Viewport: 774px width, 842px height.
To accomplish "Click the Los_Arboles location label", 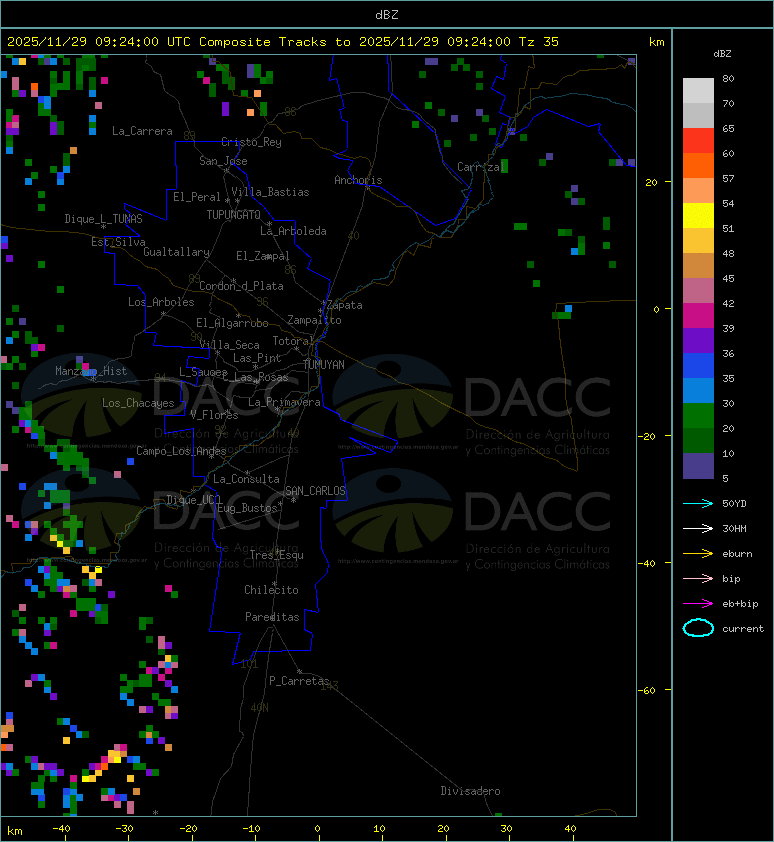I will (x=161, y=302).
